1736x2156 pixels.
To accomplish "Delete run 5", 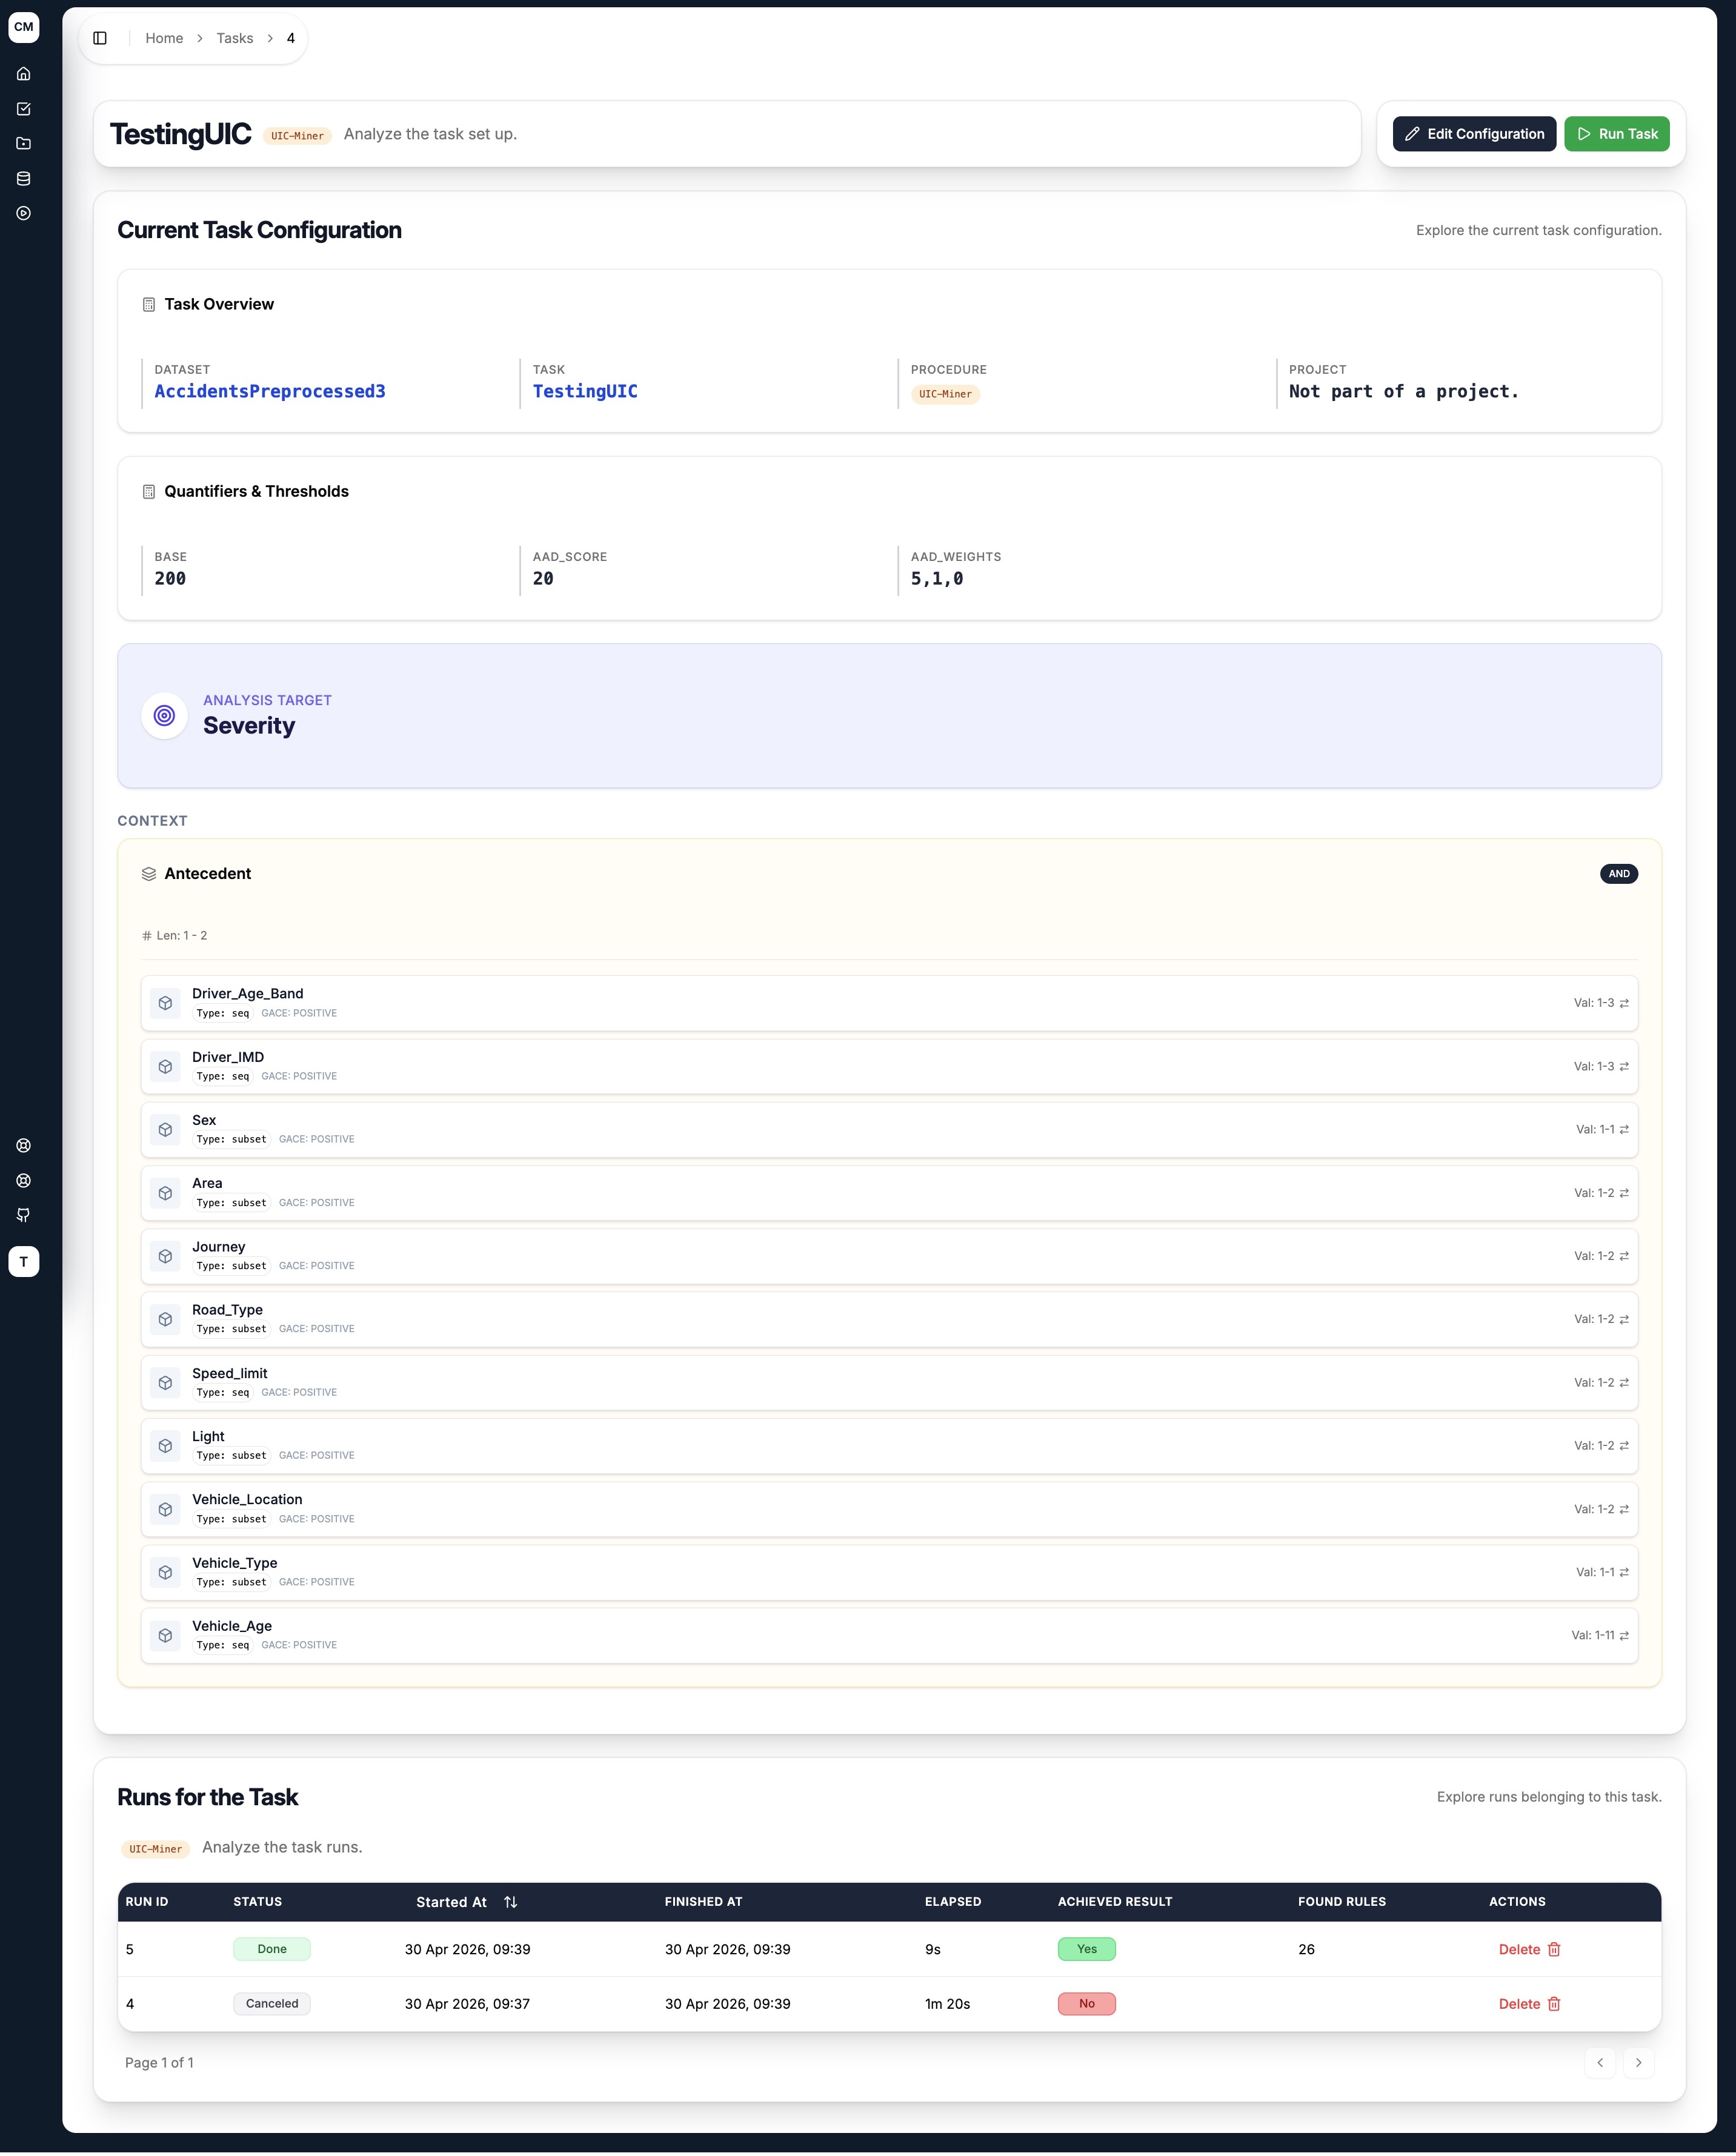I will coord(1531,1950).
